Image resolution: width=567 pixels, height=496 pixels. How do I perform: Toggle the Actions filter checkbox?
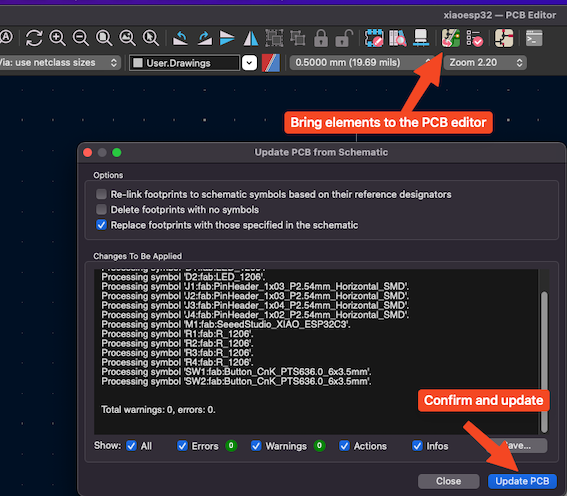point(344,446)
